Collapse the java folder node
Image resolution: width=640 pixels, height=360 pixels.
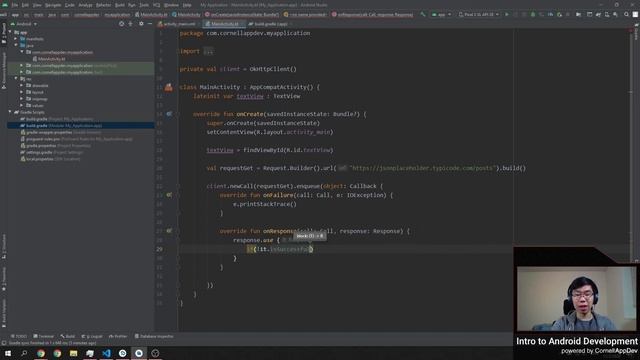(x=16, y=45)
